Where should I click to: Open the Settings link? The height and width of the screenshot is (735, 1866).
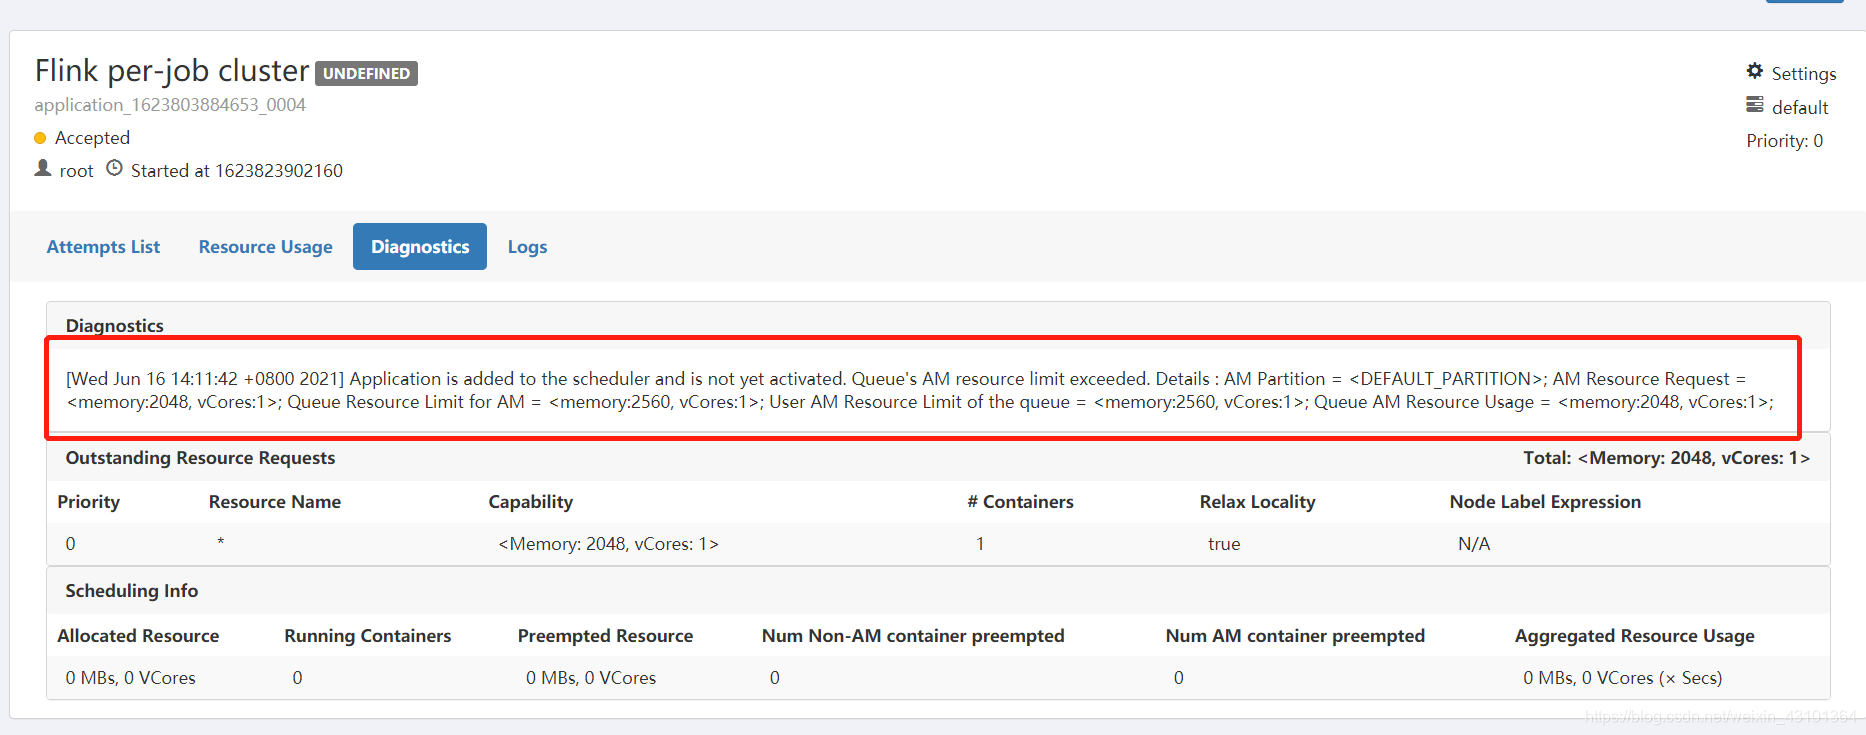(1804, 73)
